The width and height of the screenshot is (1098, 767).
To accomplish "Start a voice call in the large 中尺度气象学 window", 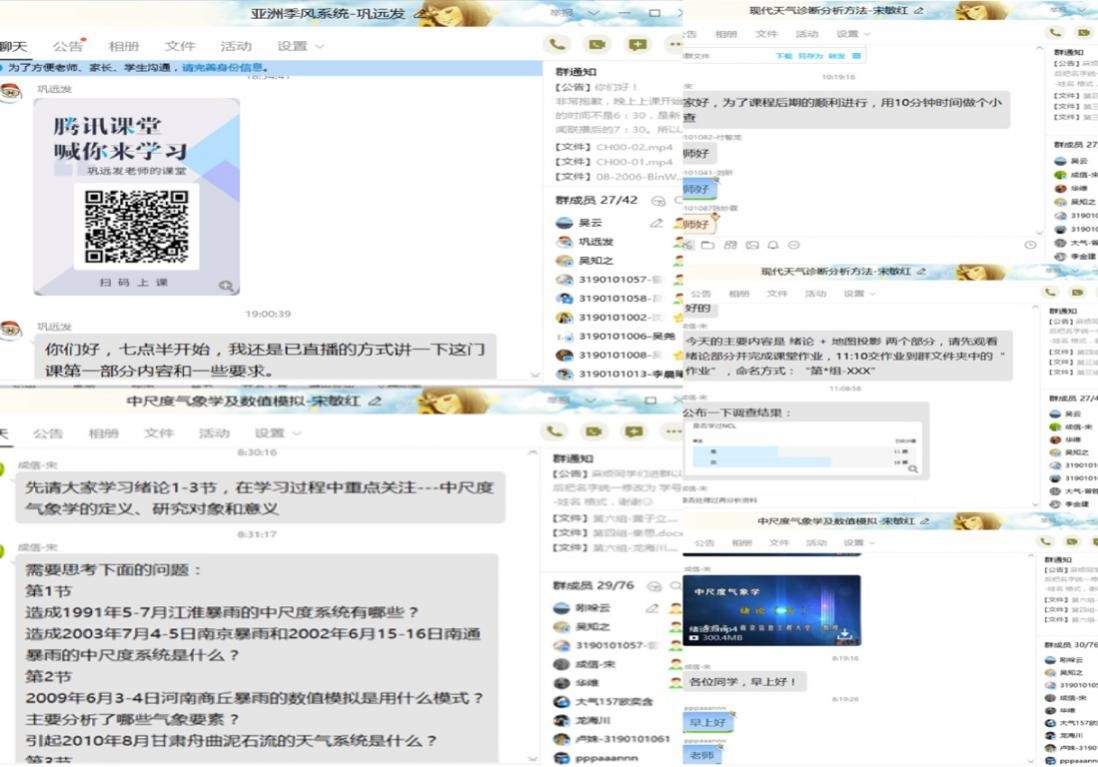I will point(555,431).
